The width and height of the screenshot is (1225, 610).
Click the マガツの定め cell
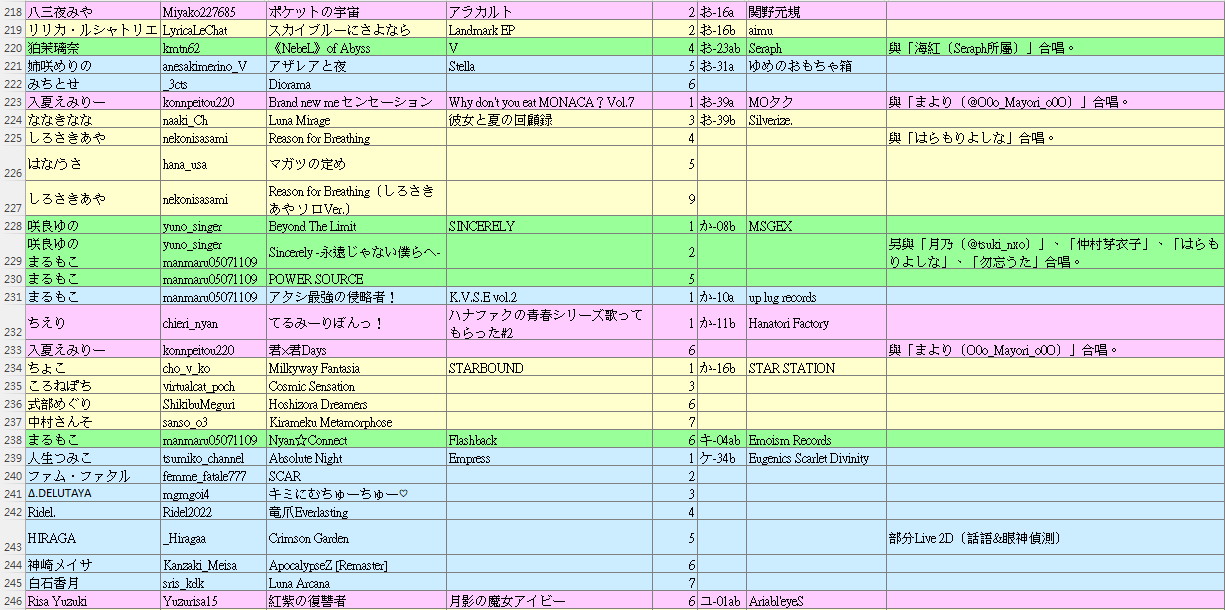tap(355, 164)
